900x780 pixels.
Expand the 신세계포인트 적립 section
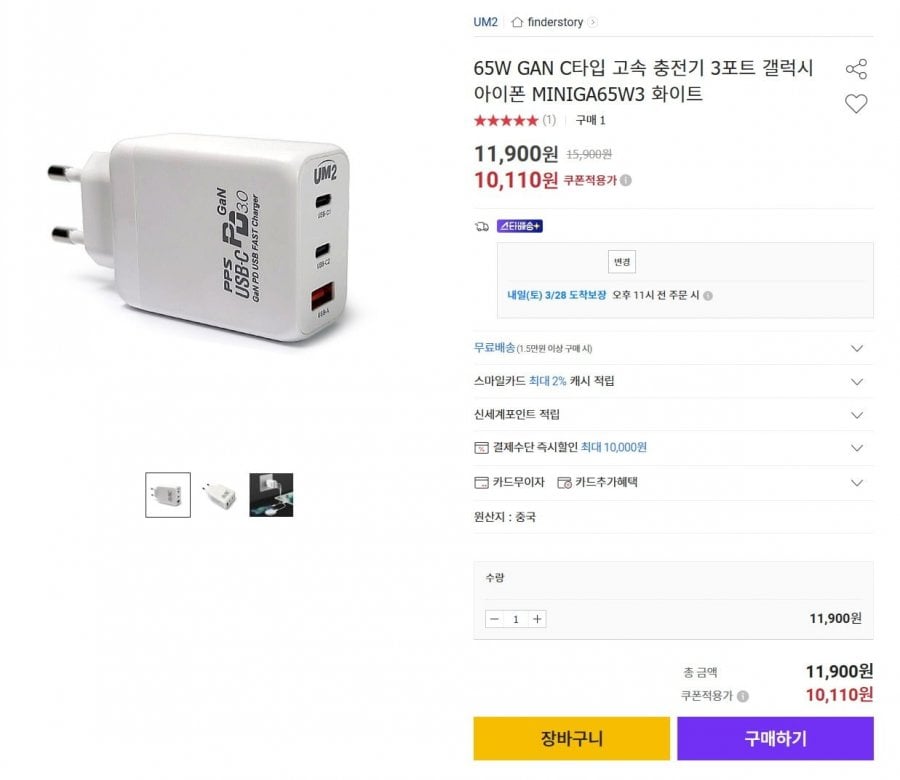(857, 414)
